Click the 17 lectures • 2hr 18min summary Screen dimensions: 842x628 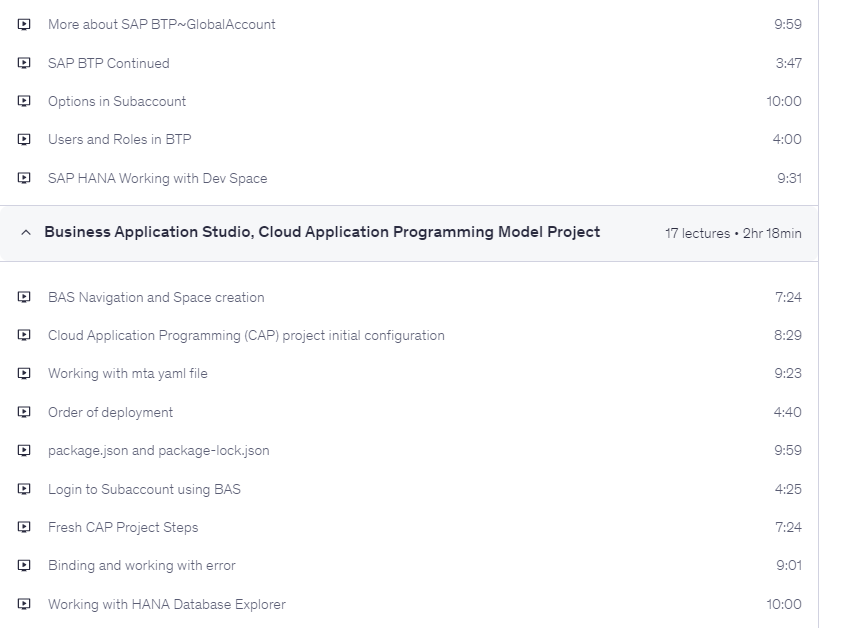tap(733, 233)
